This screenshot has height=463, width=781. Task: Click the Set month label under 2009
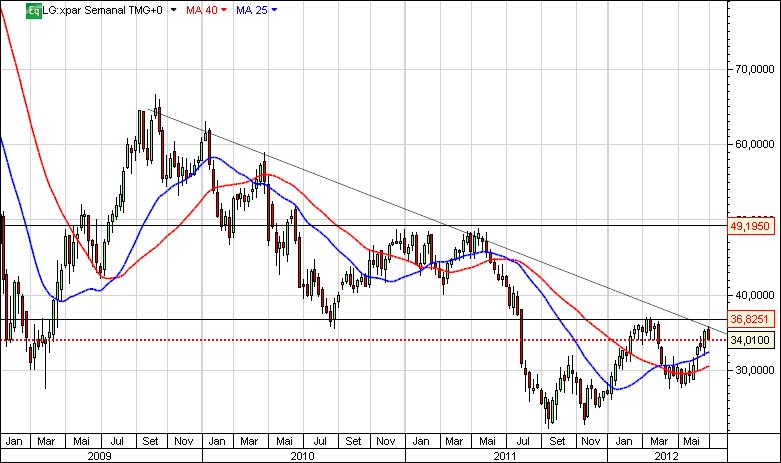tap(150, 441)
